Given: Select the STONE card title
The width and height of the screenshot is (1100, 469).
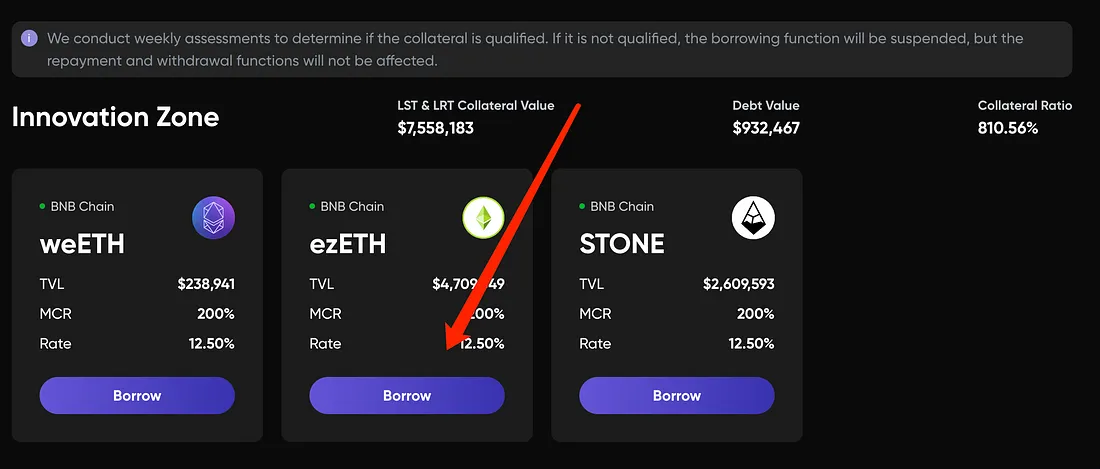Looking at the screenshot, I should click(622, 243).
